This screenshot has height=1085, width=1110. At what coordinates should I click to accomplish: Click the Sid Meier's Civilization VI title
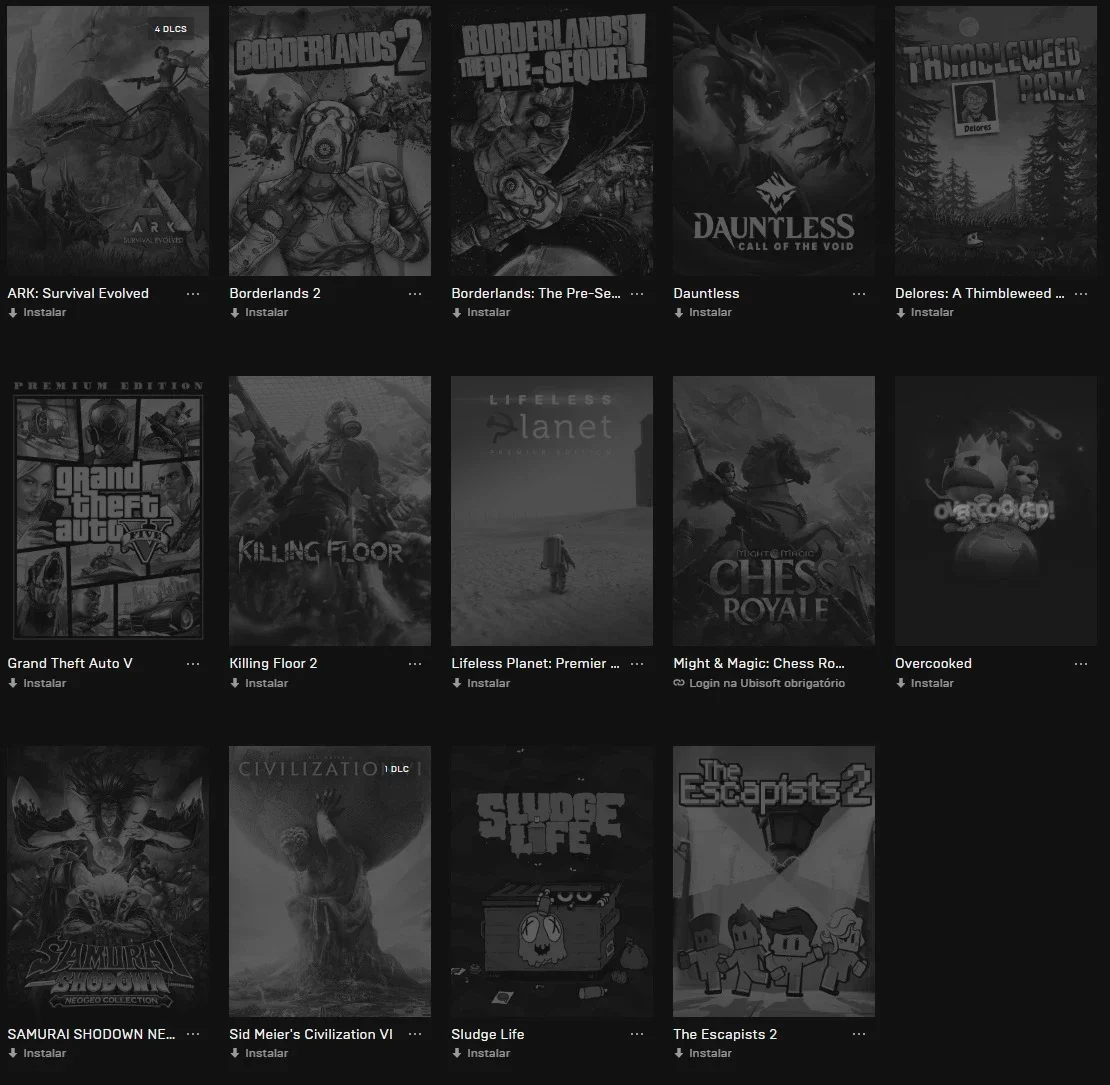click(x=311, y=1034)
